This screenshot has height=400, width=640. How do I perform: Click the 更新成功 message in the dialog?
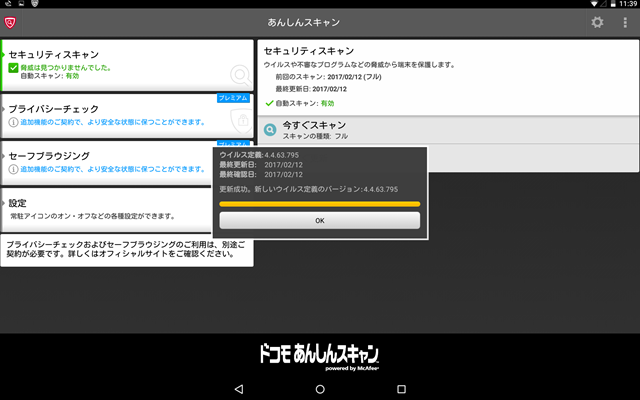(309, 189)
